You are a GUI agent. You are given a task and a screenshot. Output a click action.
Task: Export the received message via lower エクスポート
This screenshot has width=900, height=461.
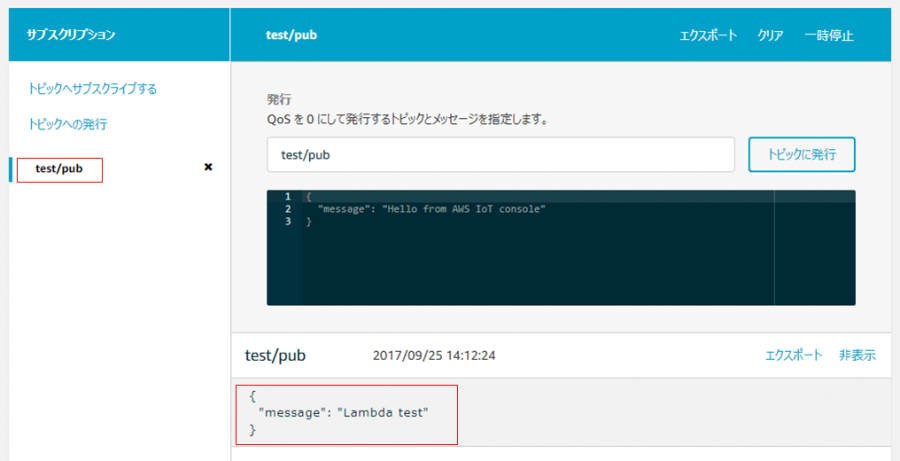[x=794, y=355]
